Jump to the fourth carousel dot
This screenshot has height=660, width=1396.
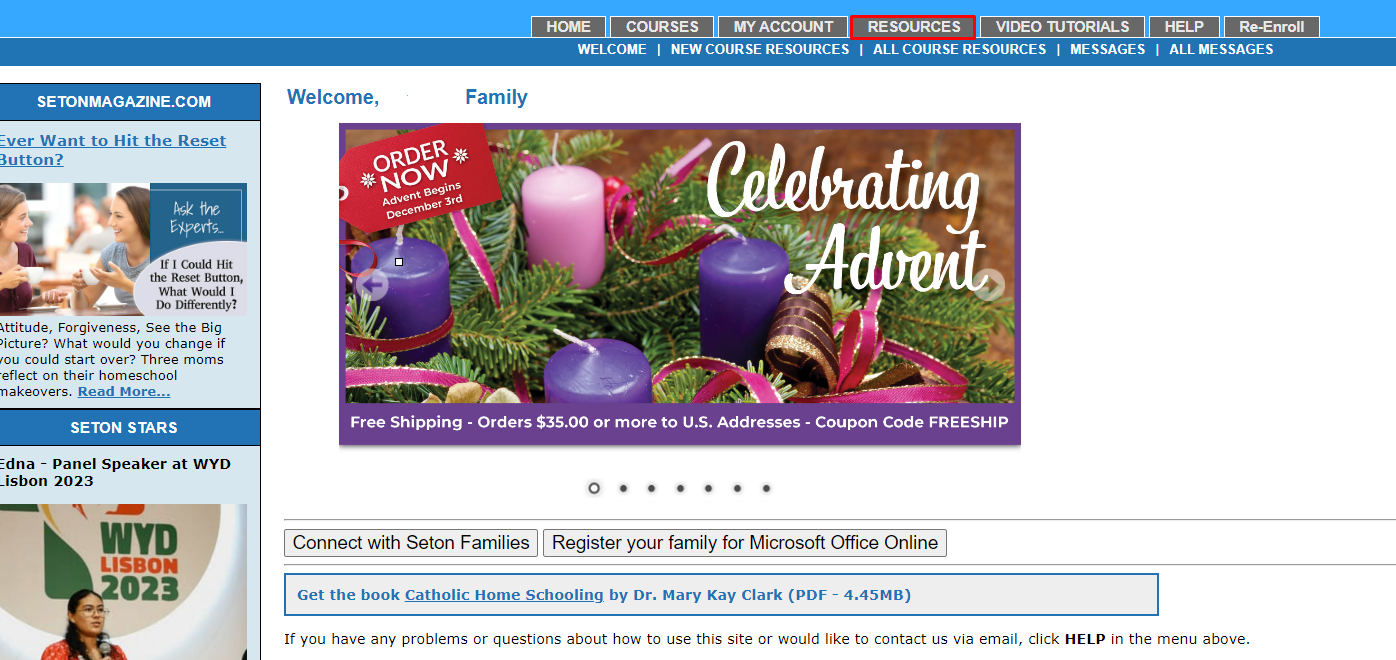coord(680,488)
